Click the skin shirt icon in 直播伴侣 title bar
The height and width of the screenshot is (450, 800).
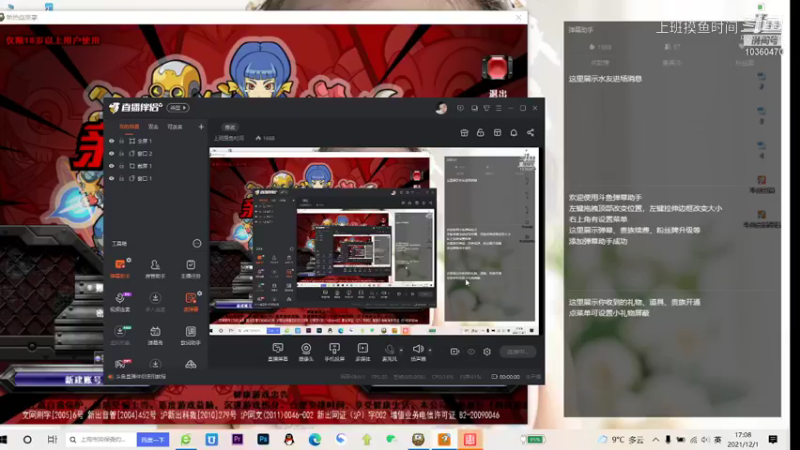486,108
